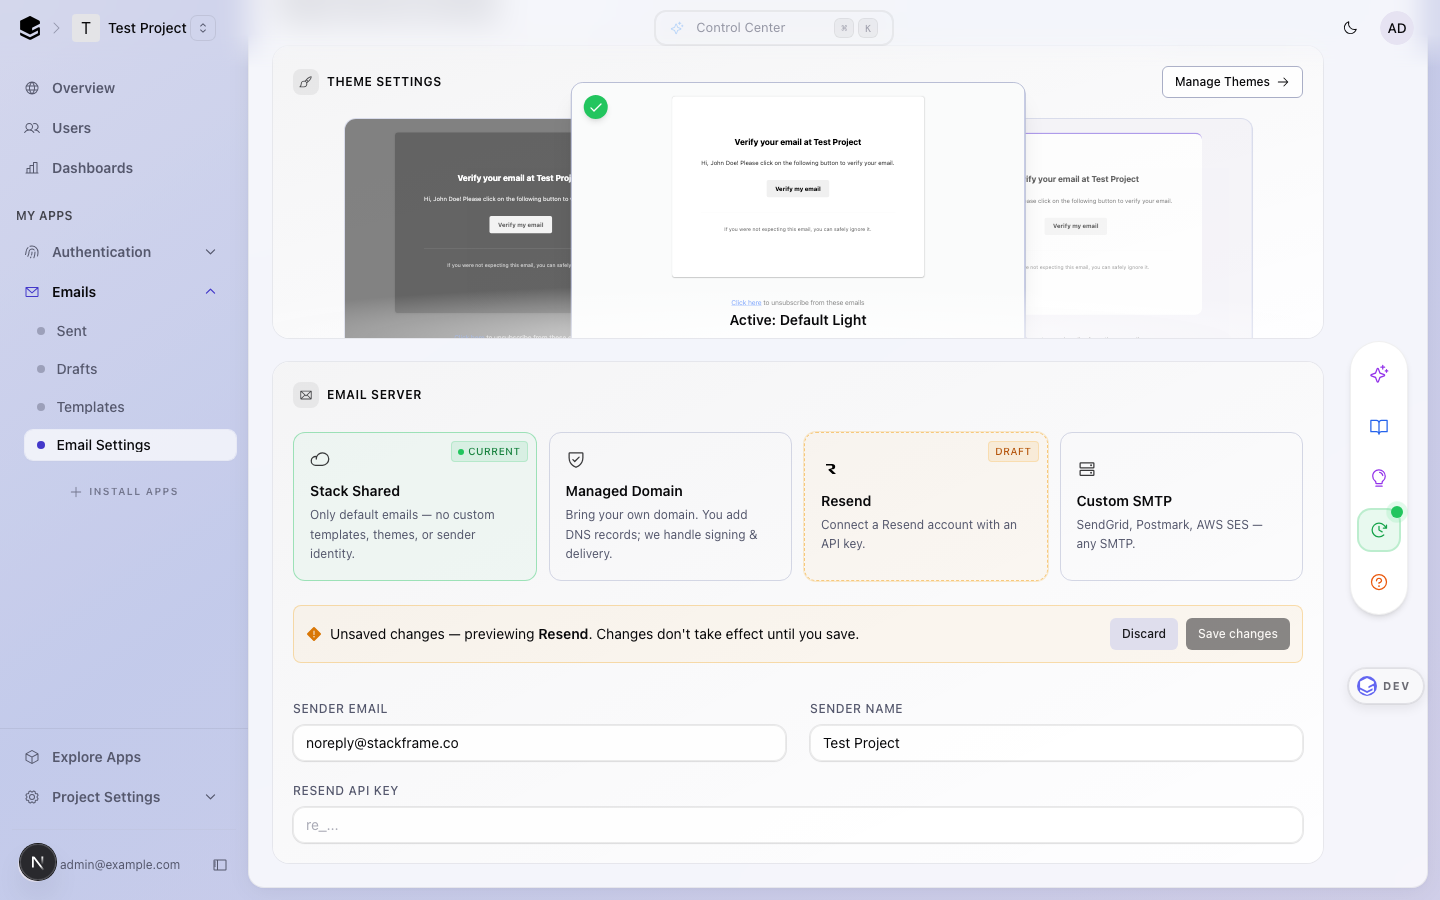Click the green active theme checkmark
1440x900 pixels.
click(596, 107)
